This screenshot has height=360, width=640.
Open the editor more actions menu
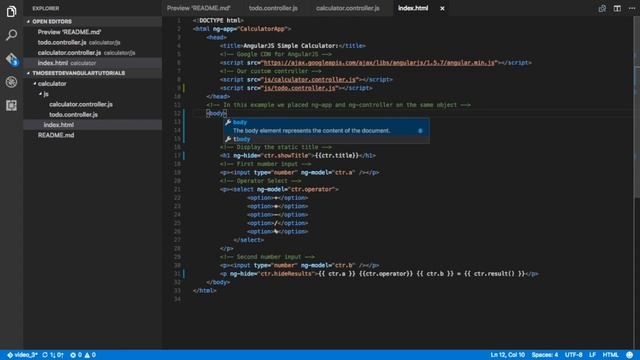tap(631, 9)
